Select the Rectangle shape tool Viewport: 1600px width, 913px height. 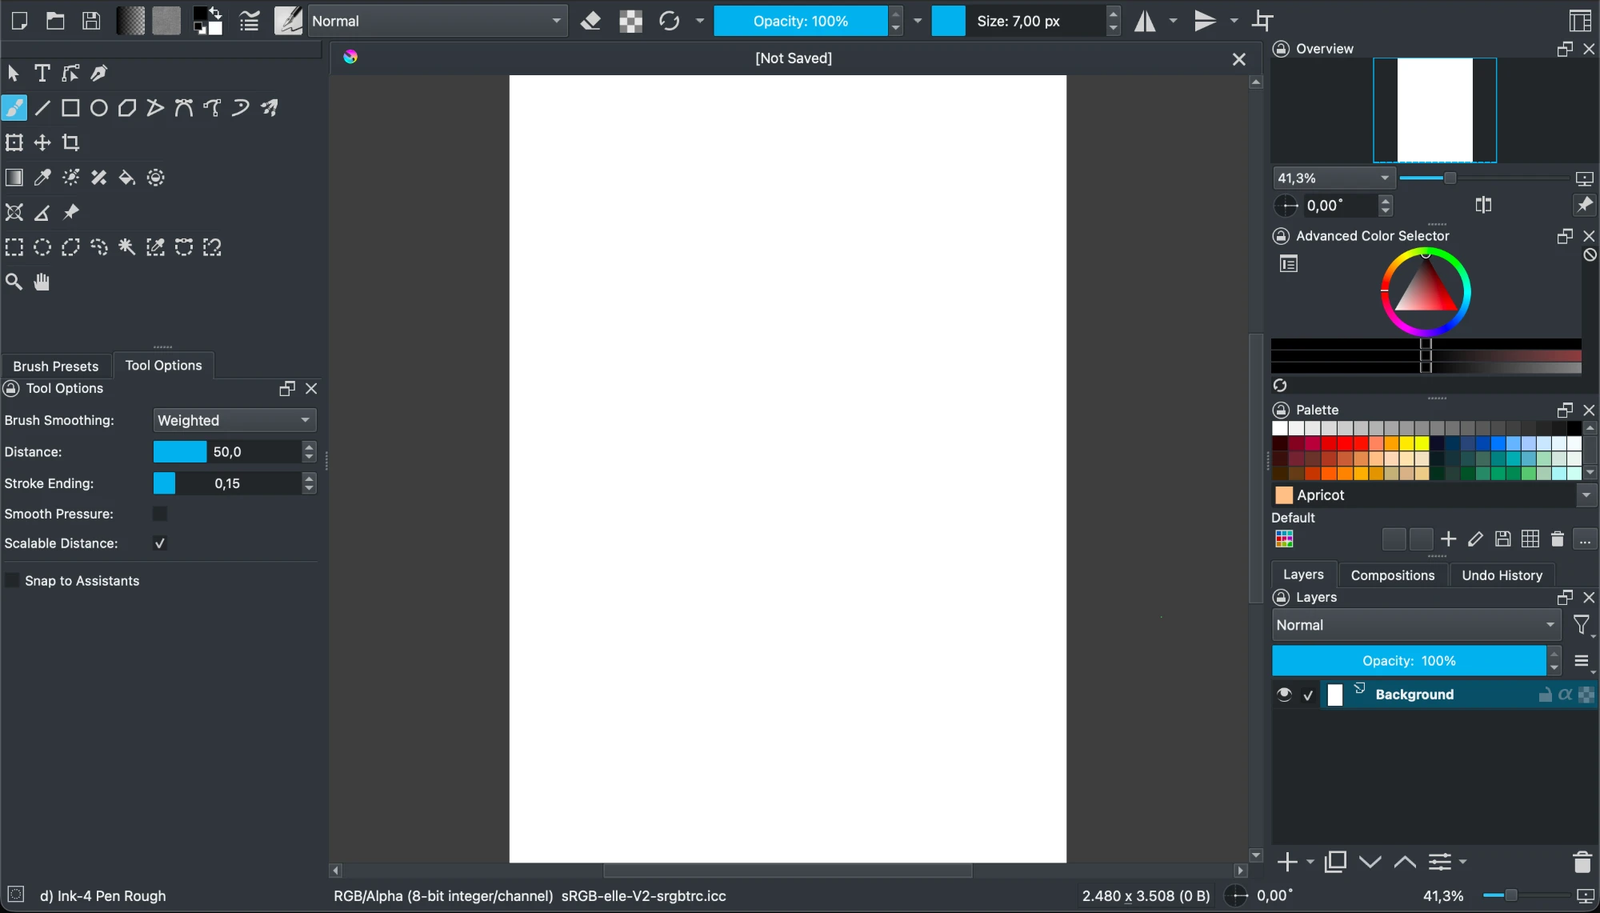(x=70, y=108)
